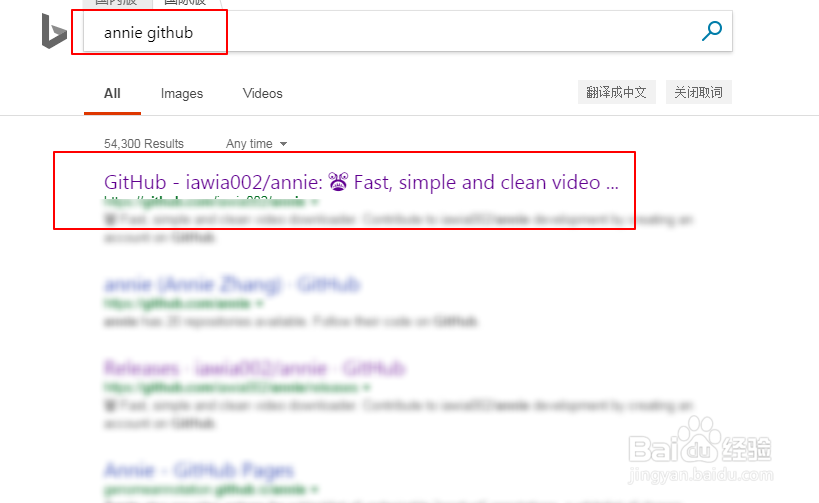
Task: Open the annie (Annie Zhang) GitHub result
Action: tap(232, 285)
